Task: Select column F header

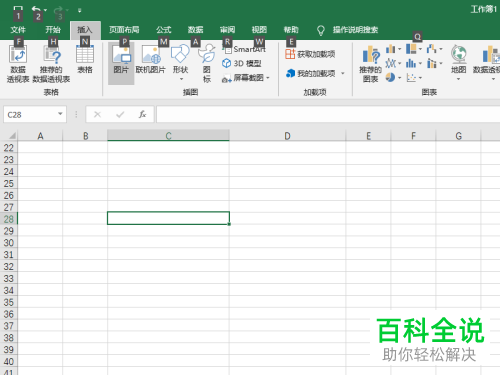Action: pyautogui.click(x=413, y=136)
